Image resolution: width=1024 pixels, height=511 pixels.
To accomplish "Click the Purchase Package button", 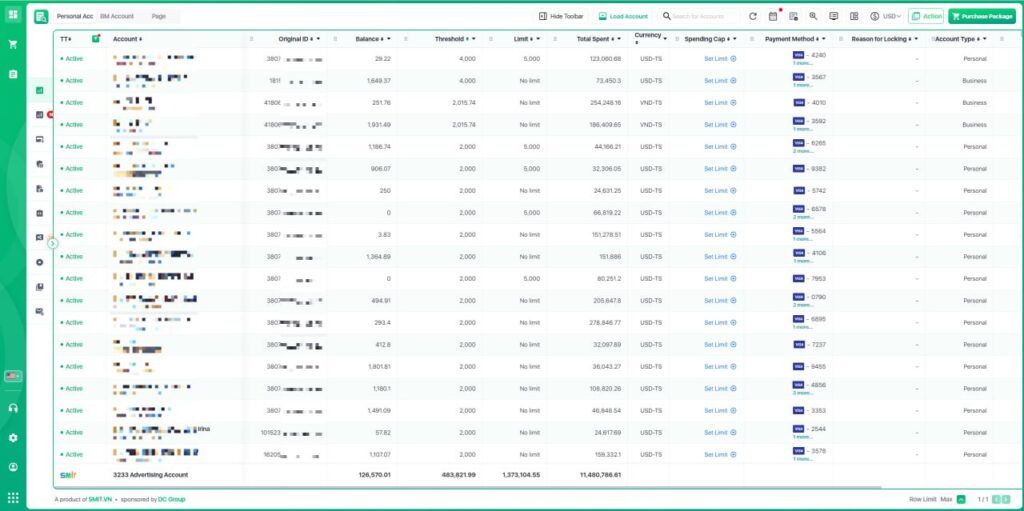I will click(981, 16).
